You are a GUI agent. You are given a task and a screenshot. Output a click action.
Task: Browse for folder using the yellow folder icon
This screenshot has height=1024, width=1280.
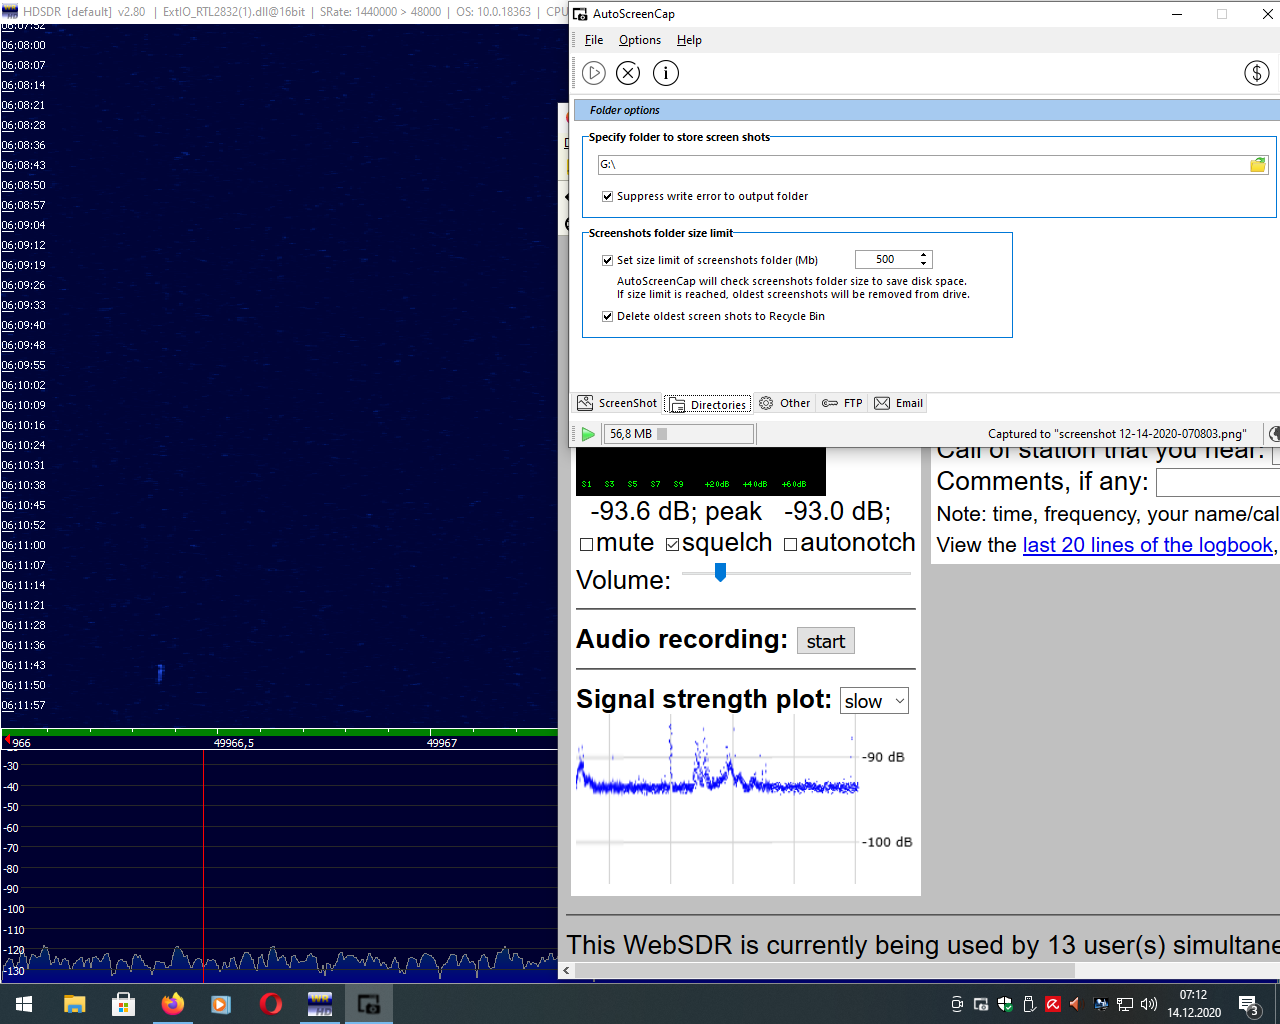click(x=1258, y=165)
